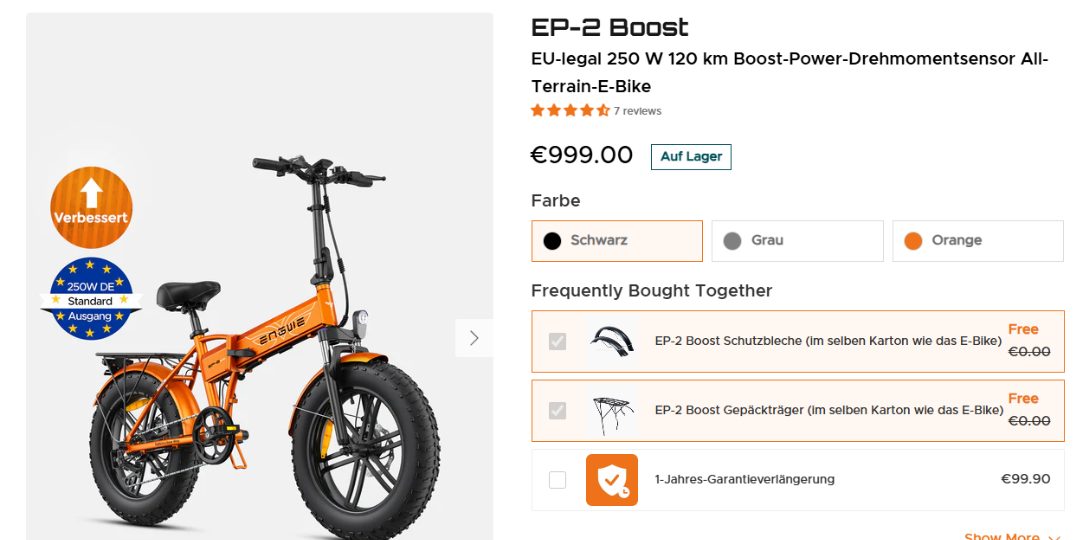Expand Show More bundled items
Image resolution: width=1080 pixels, height=540 pixels.
point(1010,537)
